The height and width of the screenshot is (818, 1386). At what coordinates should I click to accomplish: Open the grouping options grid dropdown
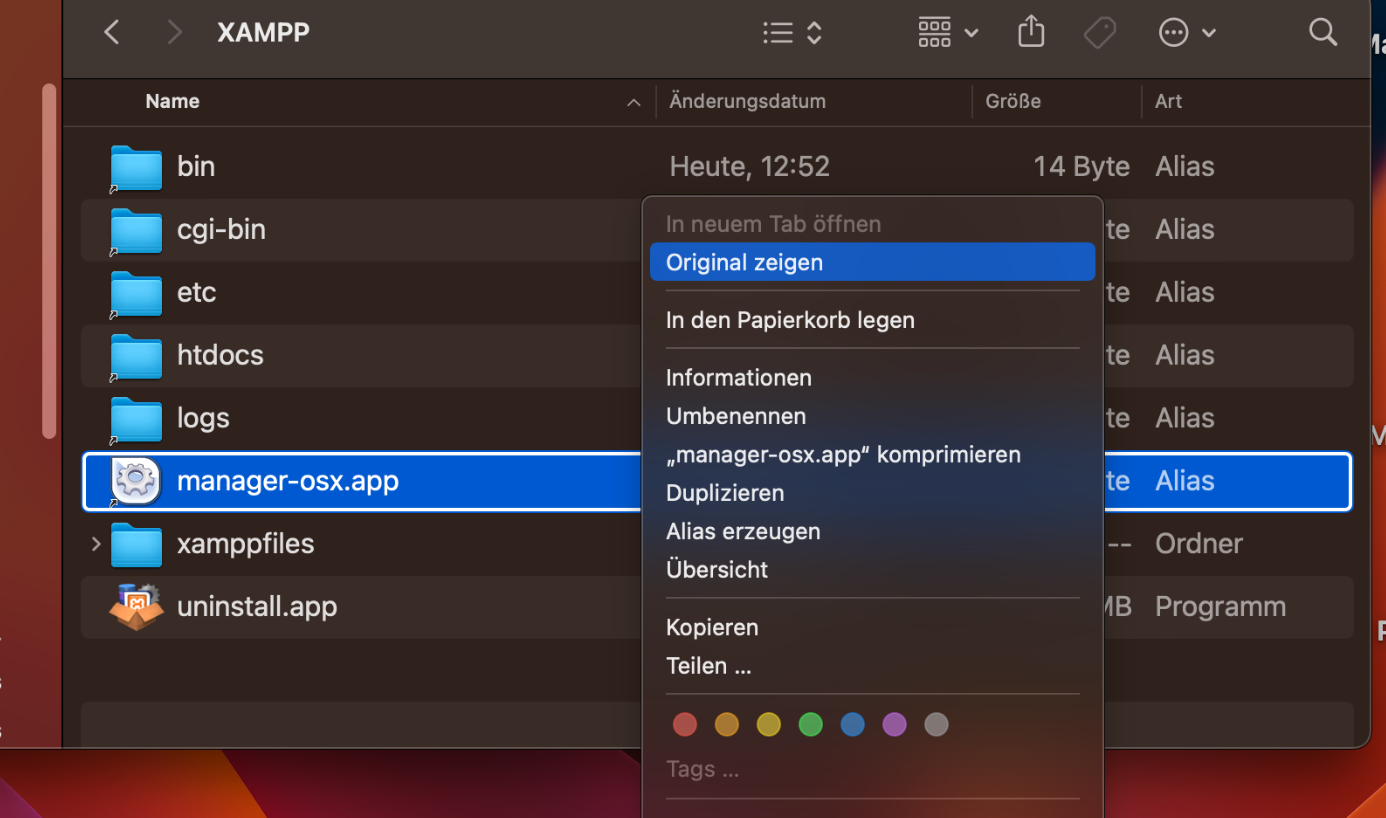point(947,33)
